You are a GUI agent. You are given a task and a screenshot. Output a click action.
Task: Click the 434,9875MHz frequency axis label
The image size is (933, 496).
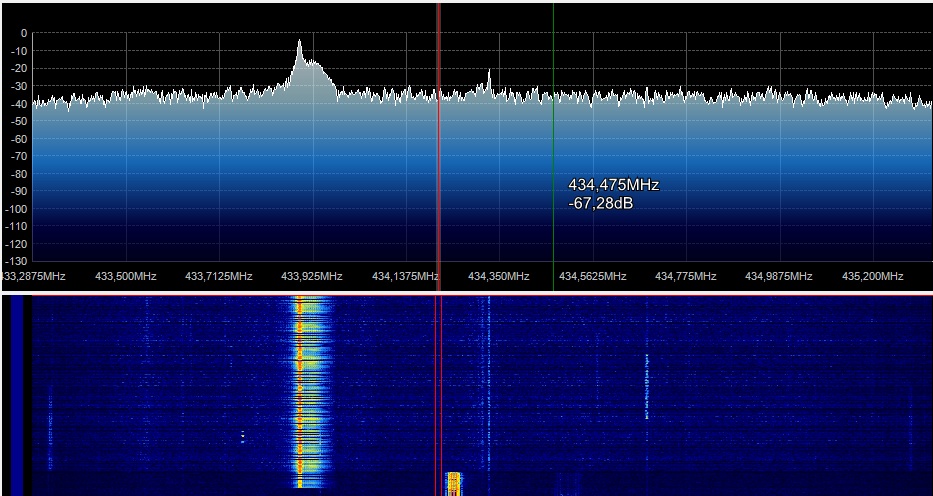(778, 277)
